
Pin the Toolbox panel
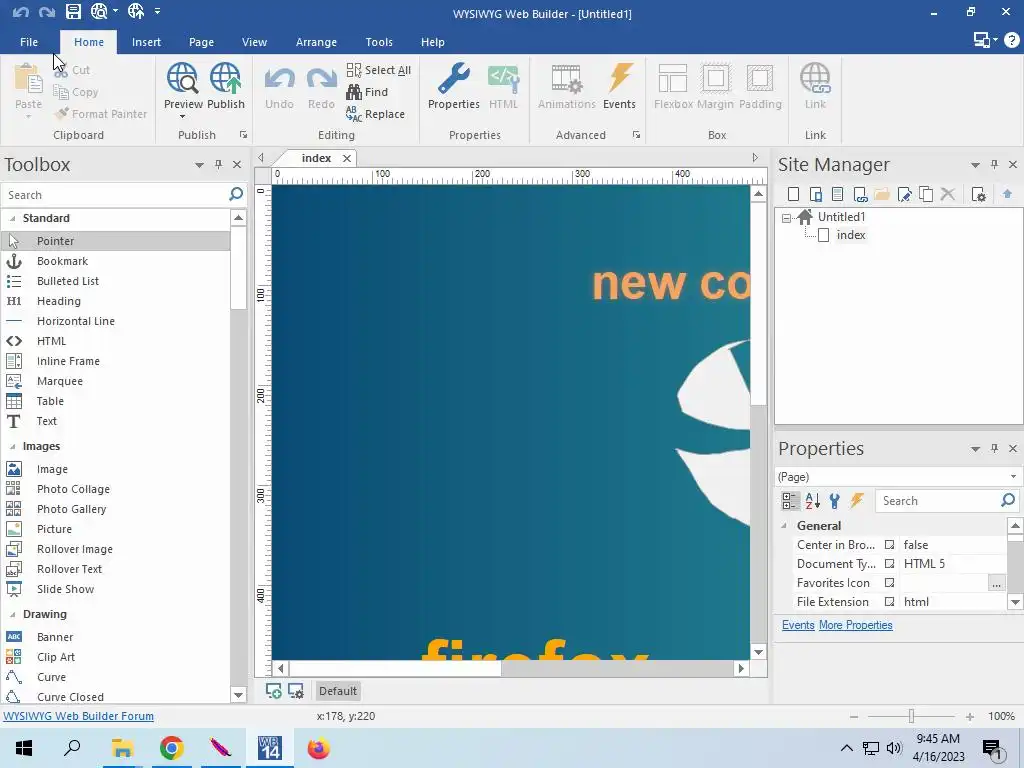pyautogui.click(x=218, y=165)
